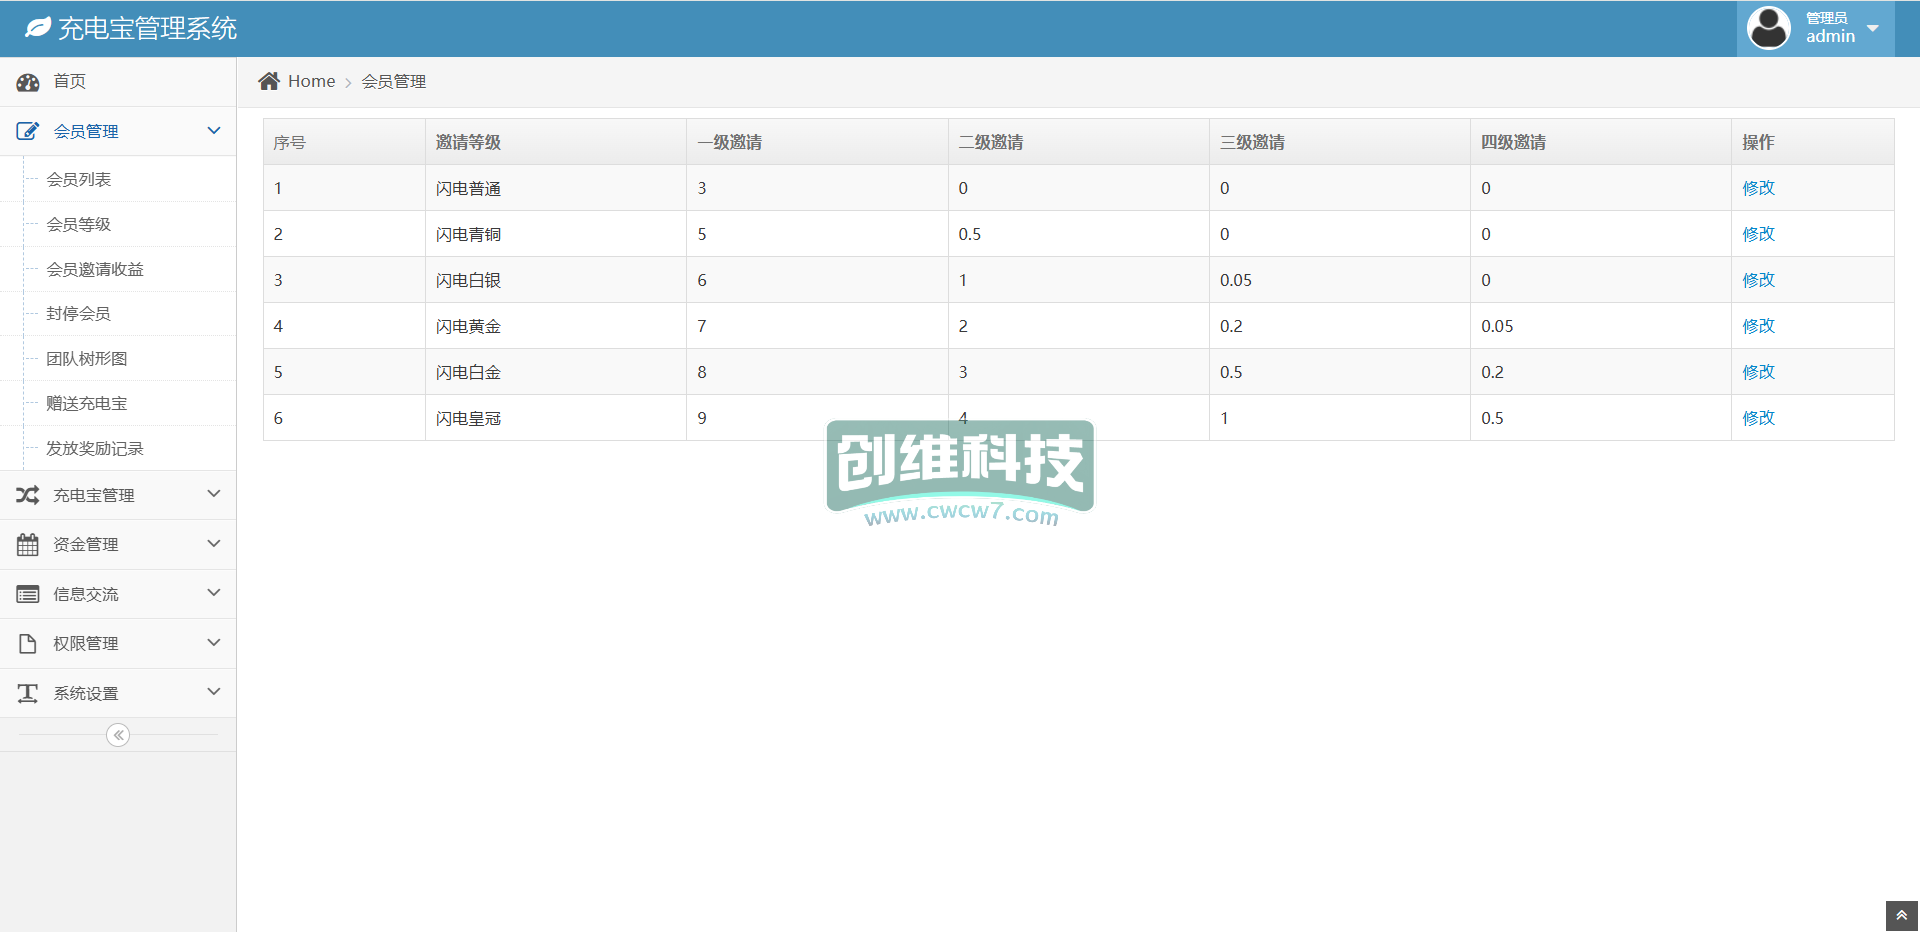Expand the 资金管理 menu chevron
The width and height of the screenshot is (1920, 932).
(213, 544)
